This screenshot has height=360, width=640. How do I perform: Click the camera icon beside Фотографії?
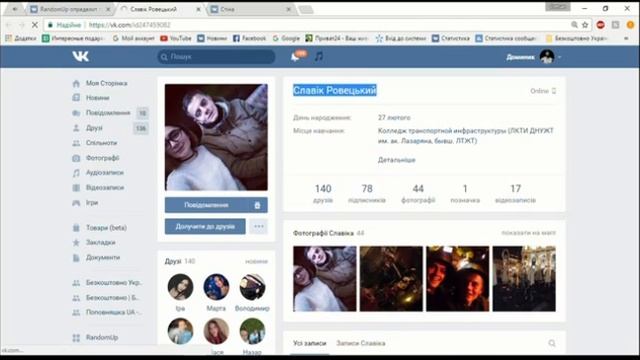click(x=76, y=158)
